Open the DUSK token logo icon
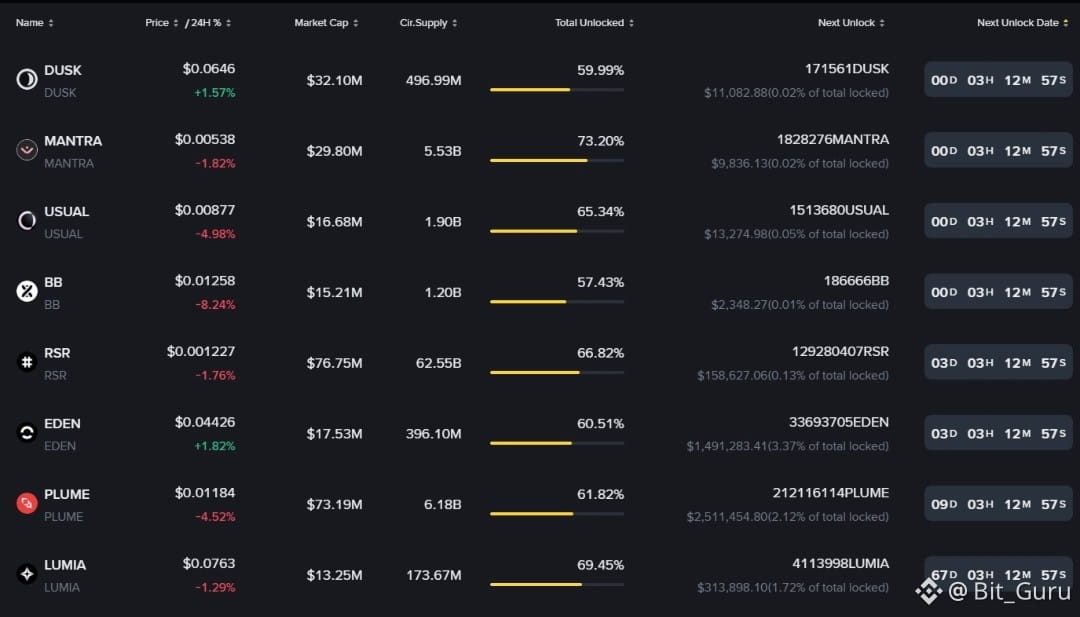Screen dimensions: 1080x617 (x=27, y=80)
